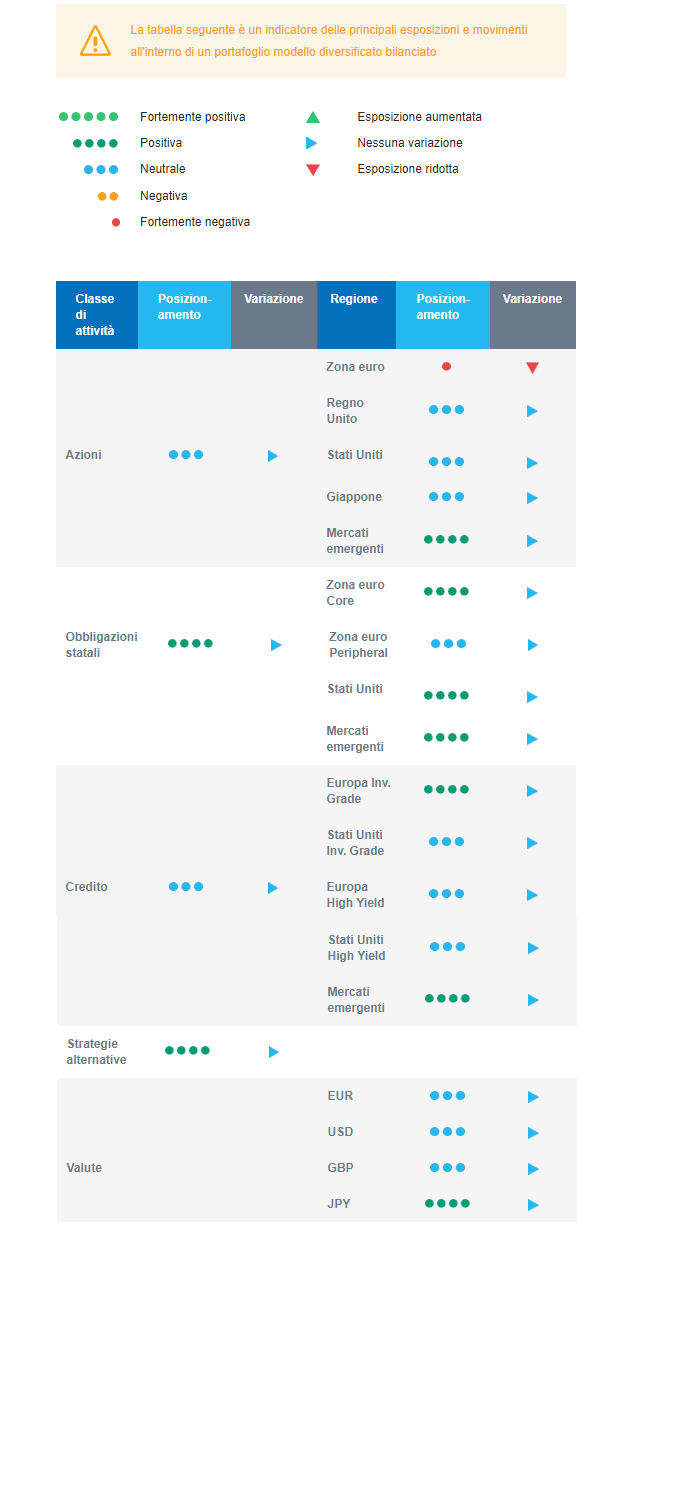The height and width of the screenshot is (1500, 700).
Task: Click the blue variation arrow in JPY row
Action: (x=533, y=1205)
